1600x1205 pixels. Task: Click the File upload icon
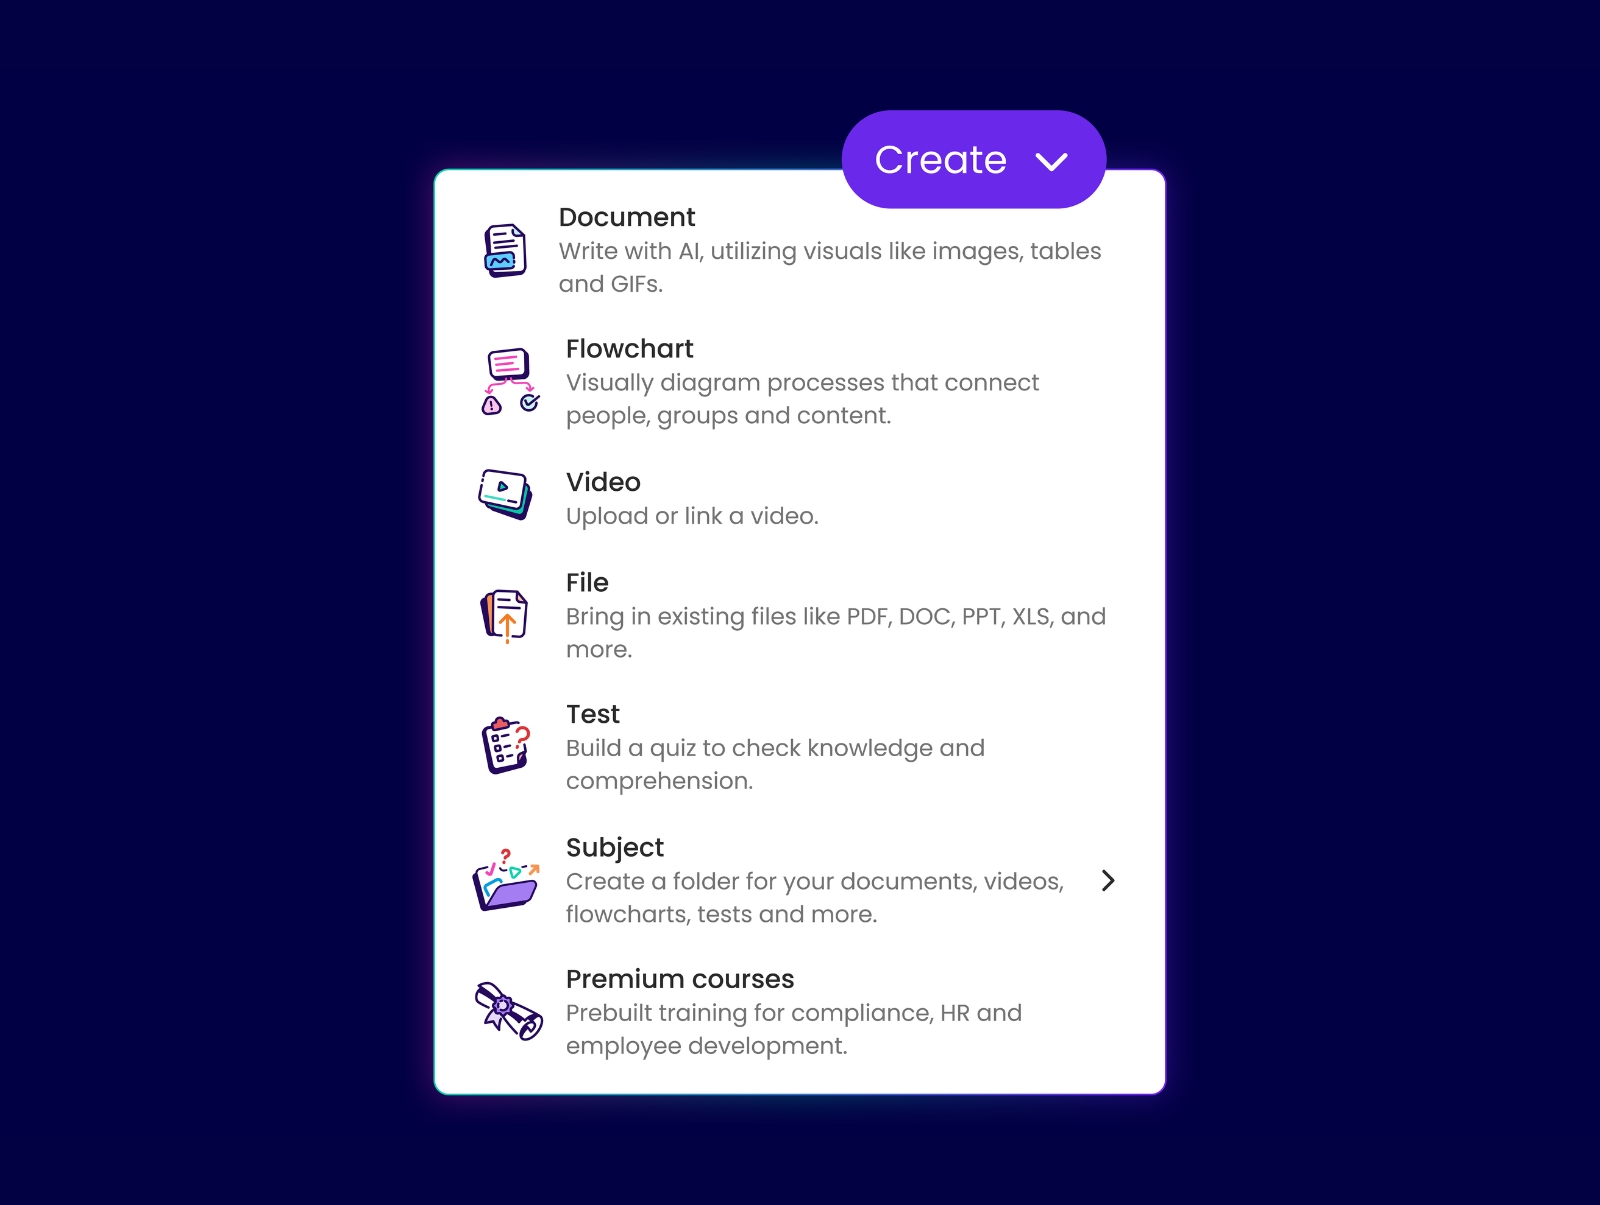(505, 616)
